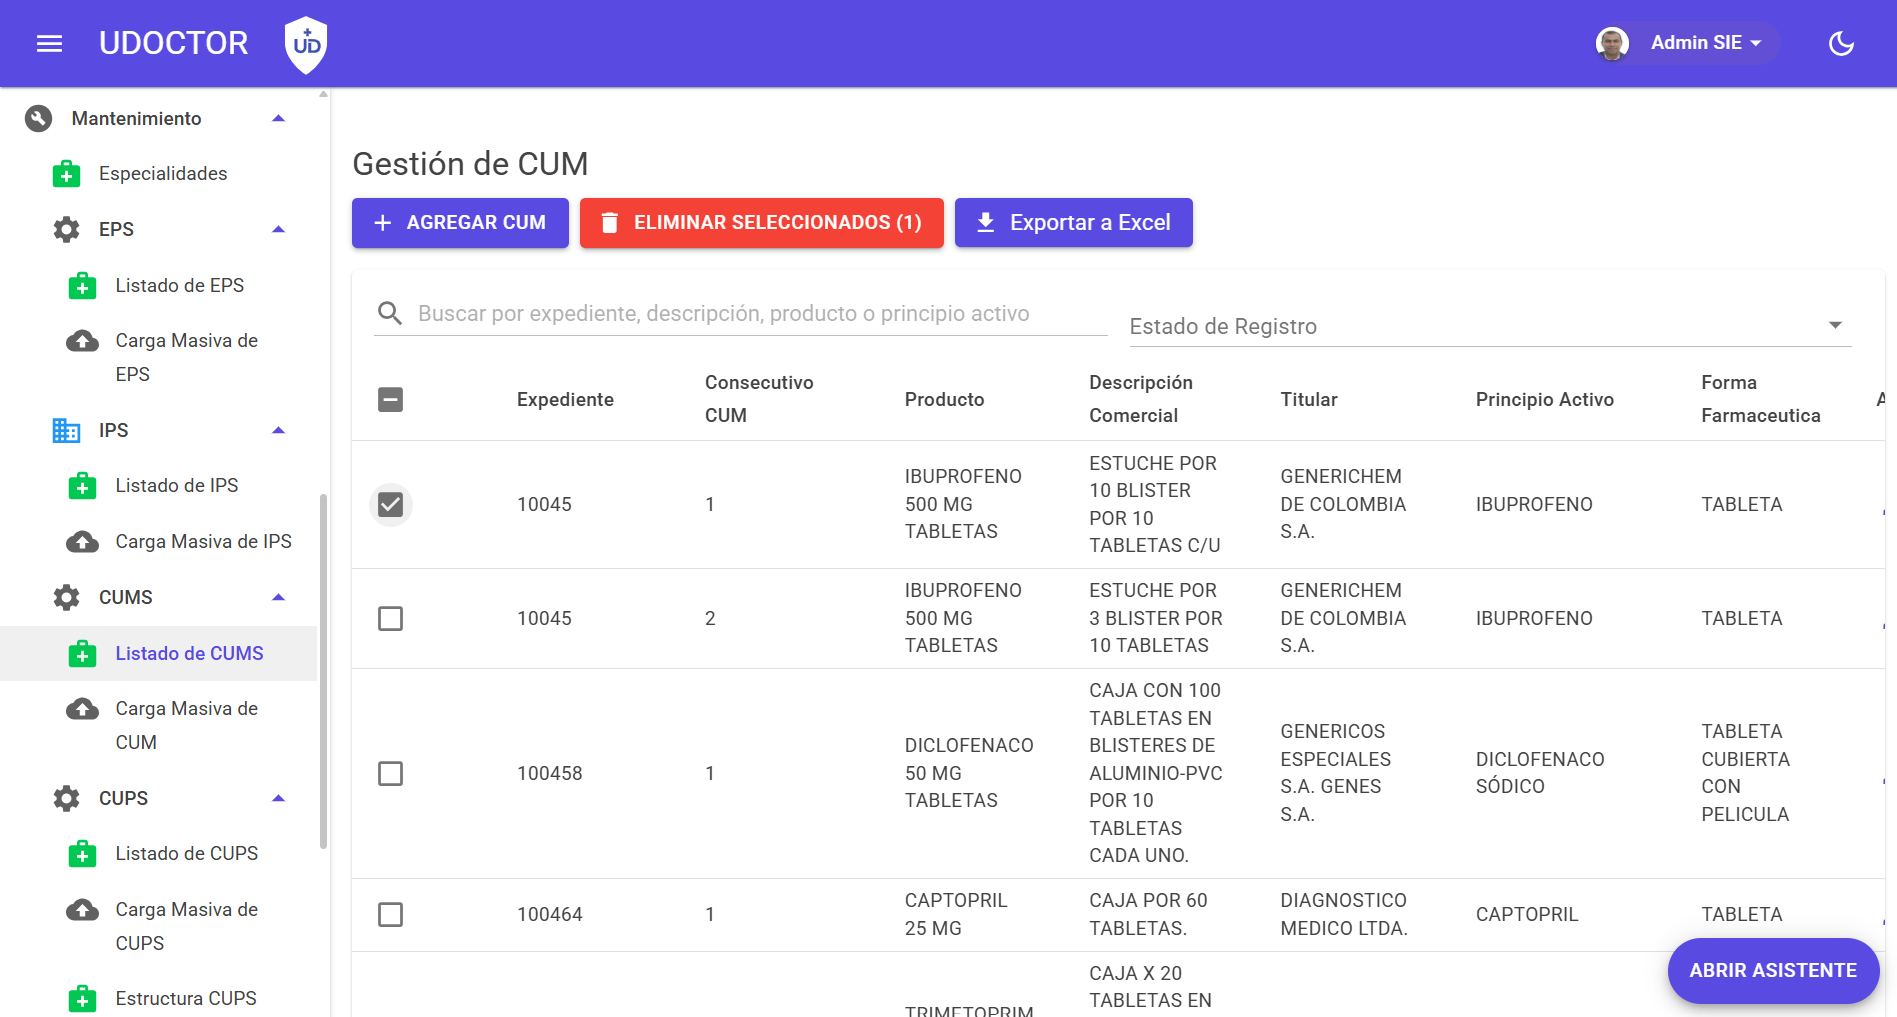
Task: Open the Estado de Registro dropdown
Action: pyautogui.click(x=1490, y=326)
